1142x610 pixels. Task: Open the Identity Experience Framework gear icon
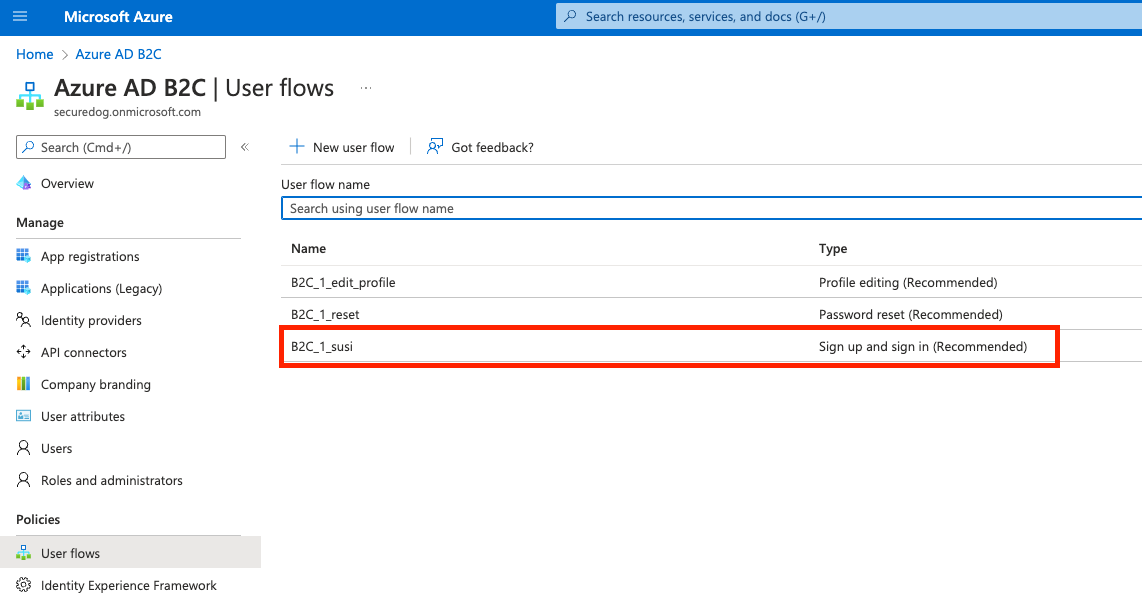pyautogui.click(x=23, y=585)
